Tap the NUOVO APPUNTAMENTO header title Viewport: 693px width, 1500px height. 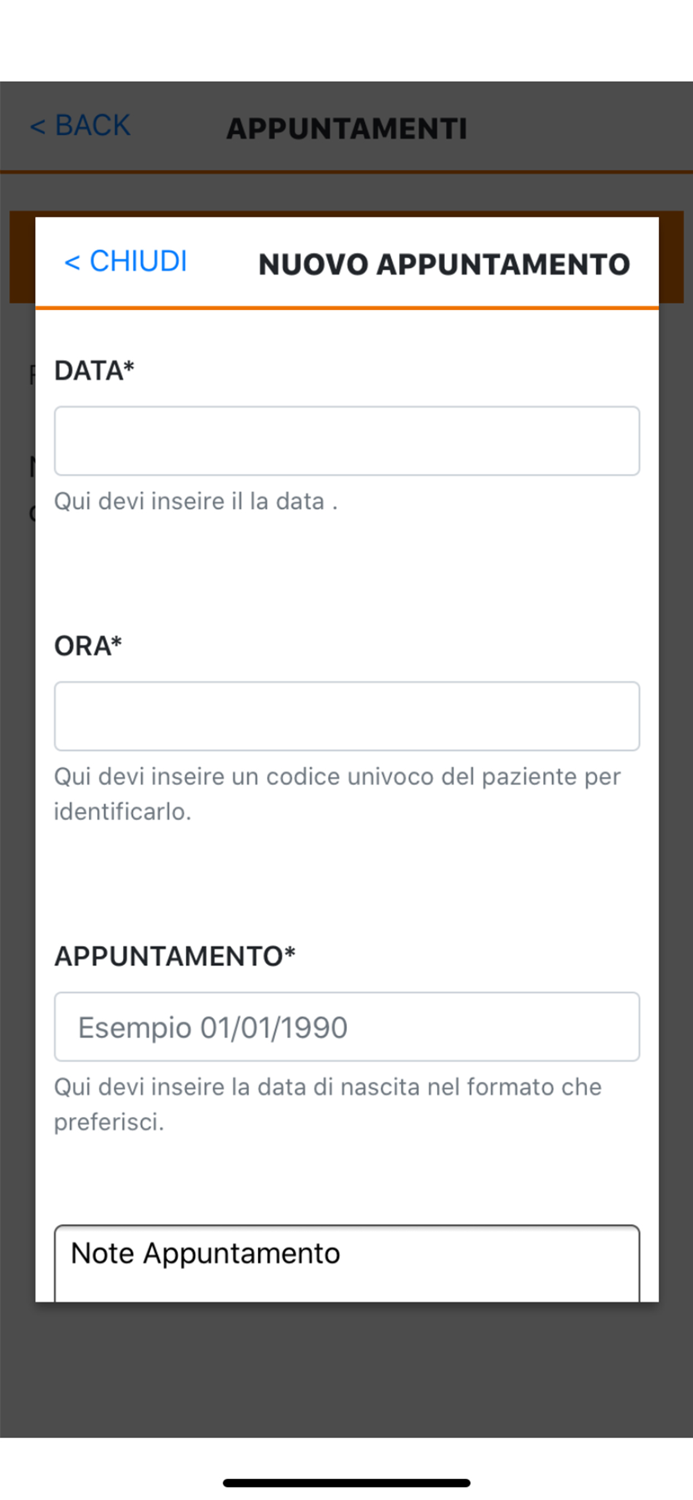[443, 263]
